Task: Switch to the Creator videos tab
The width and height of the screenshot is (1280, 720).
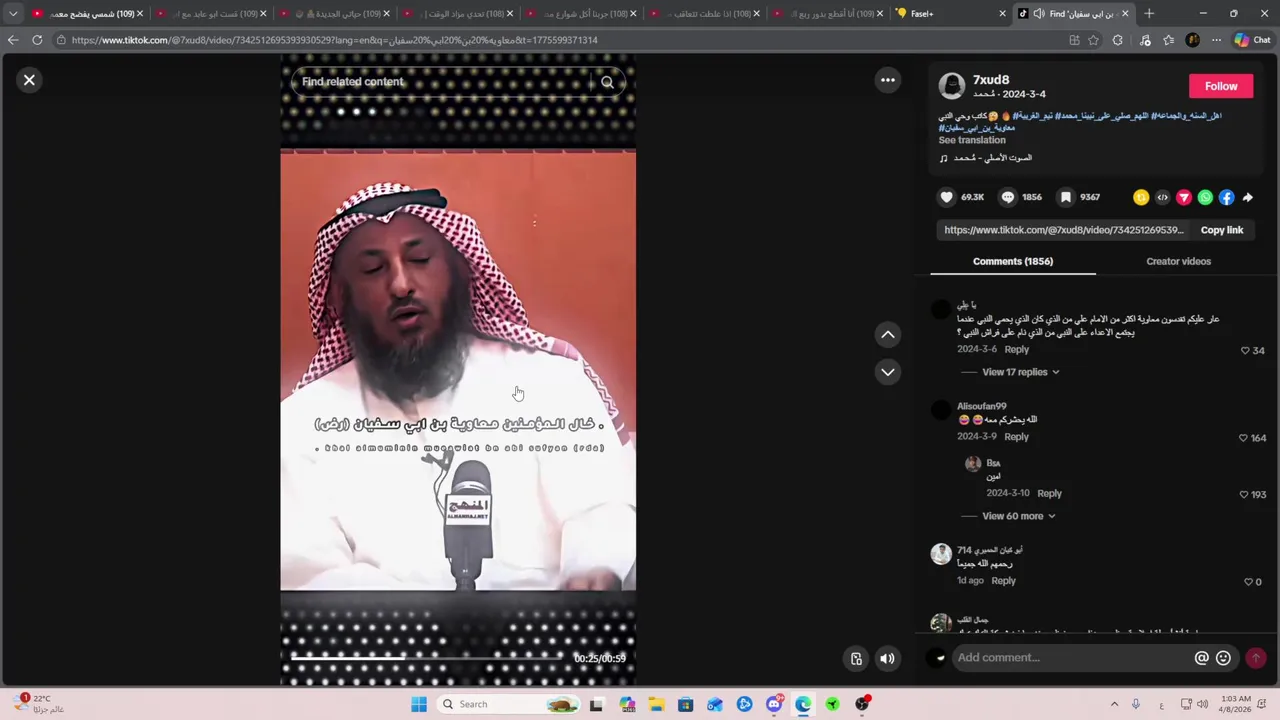Action: click(x=1178, y=261)
